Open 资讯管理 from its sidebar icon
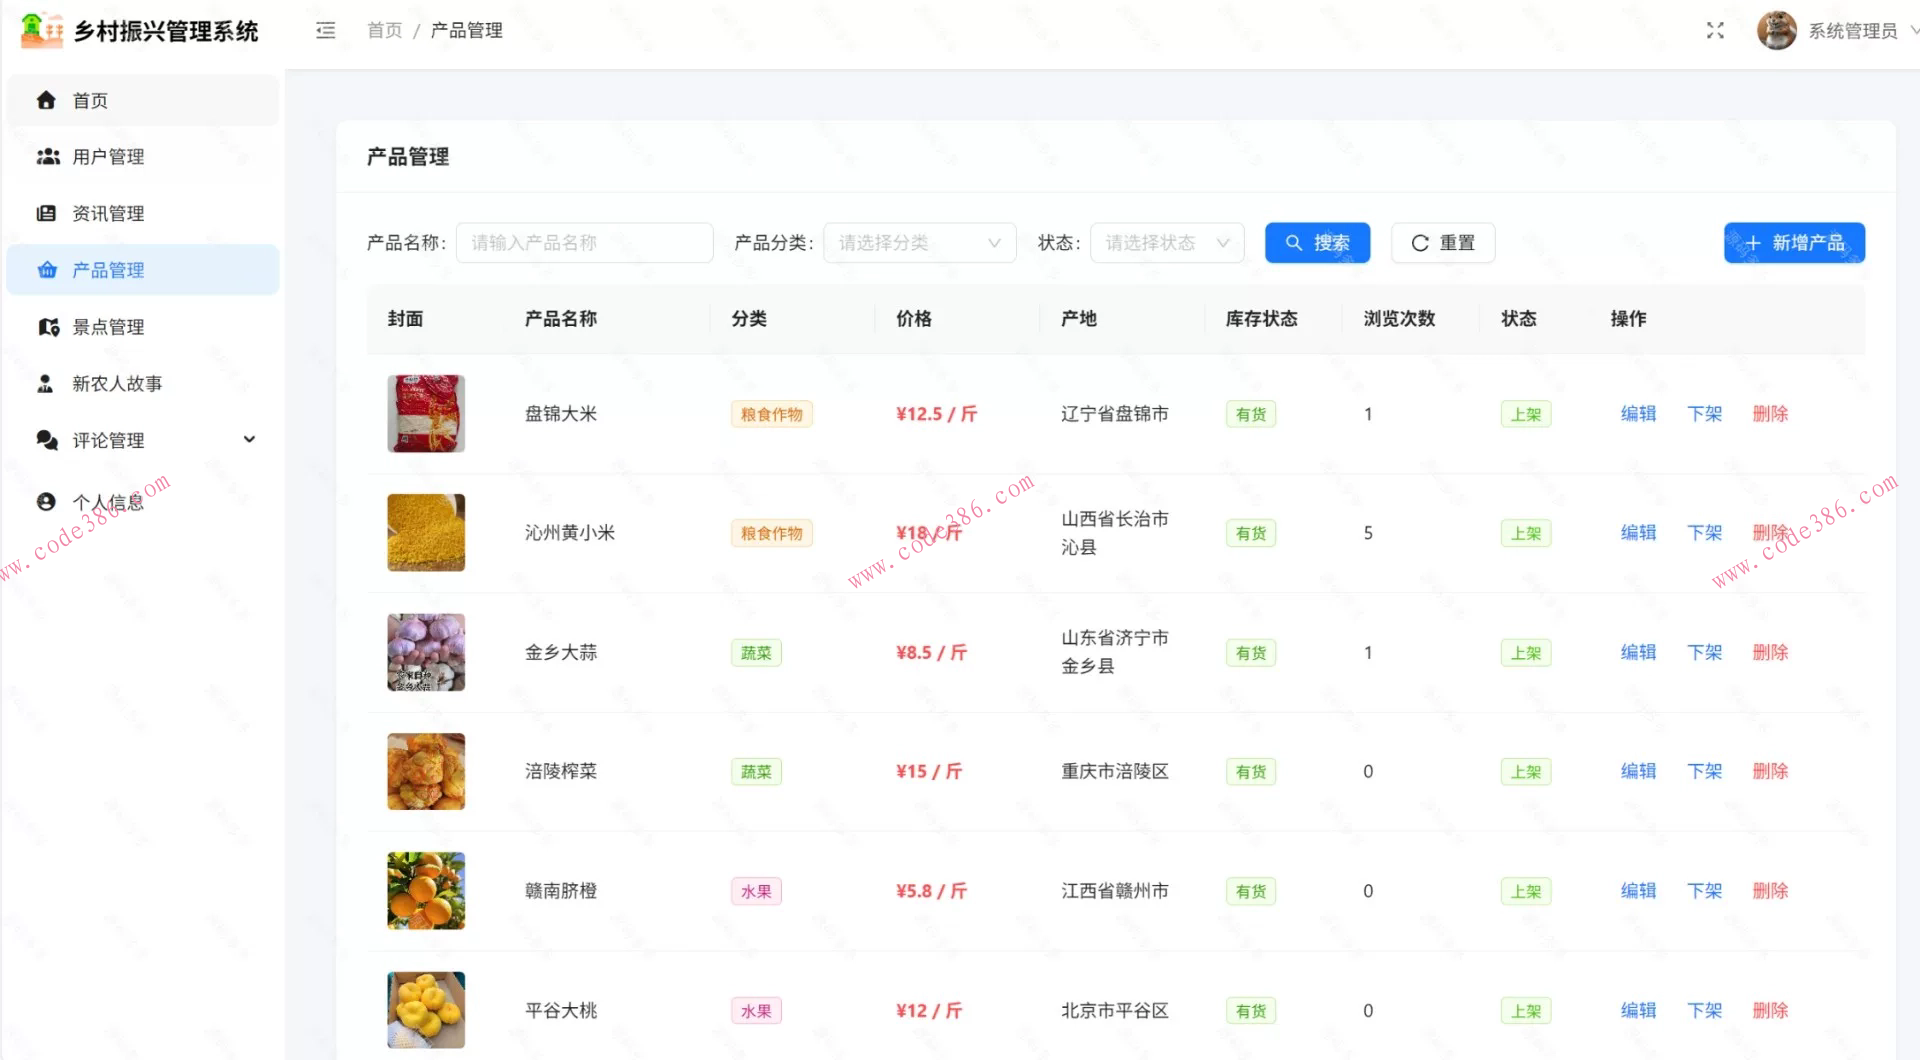Viewport: 1920px width, 1060px height. (x=46, y=213)
